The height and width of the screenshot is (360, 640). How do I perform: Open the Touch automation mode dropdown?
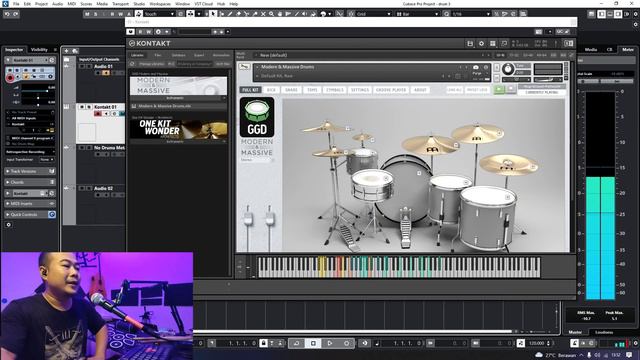pyautogui.click(x=159, y=14)
